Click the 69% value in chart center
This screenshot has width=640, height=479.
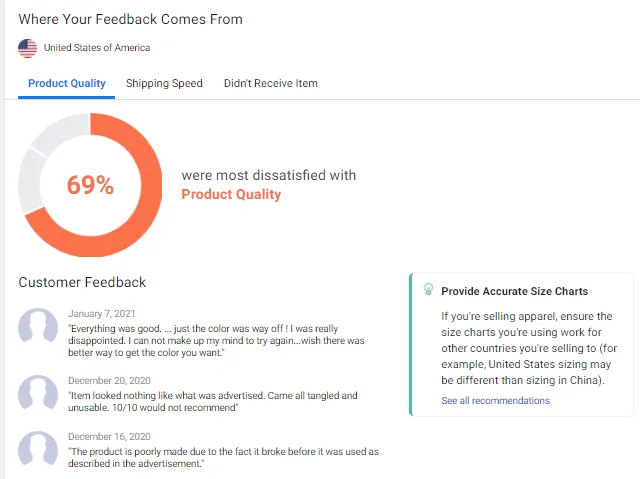click(90, 185)
